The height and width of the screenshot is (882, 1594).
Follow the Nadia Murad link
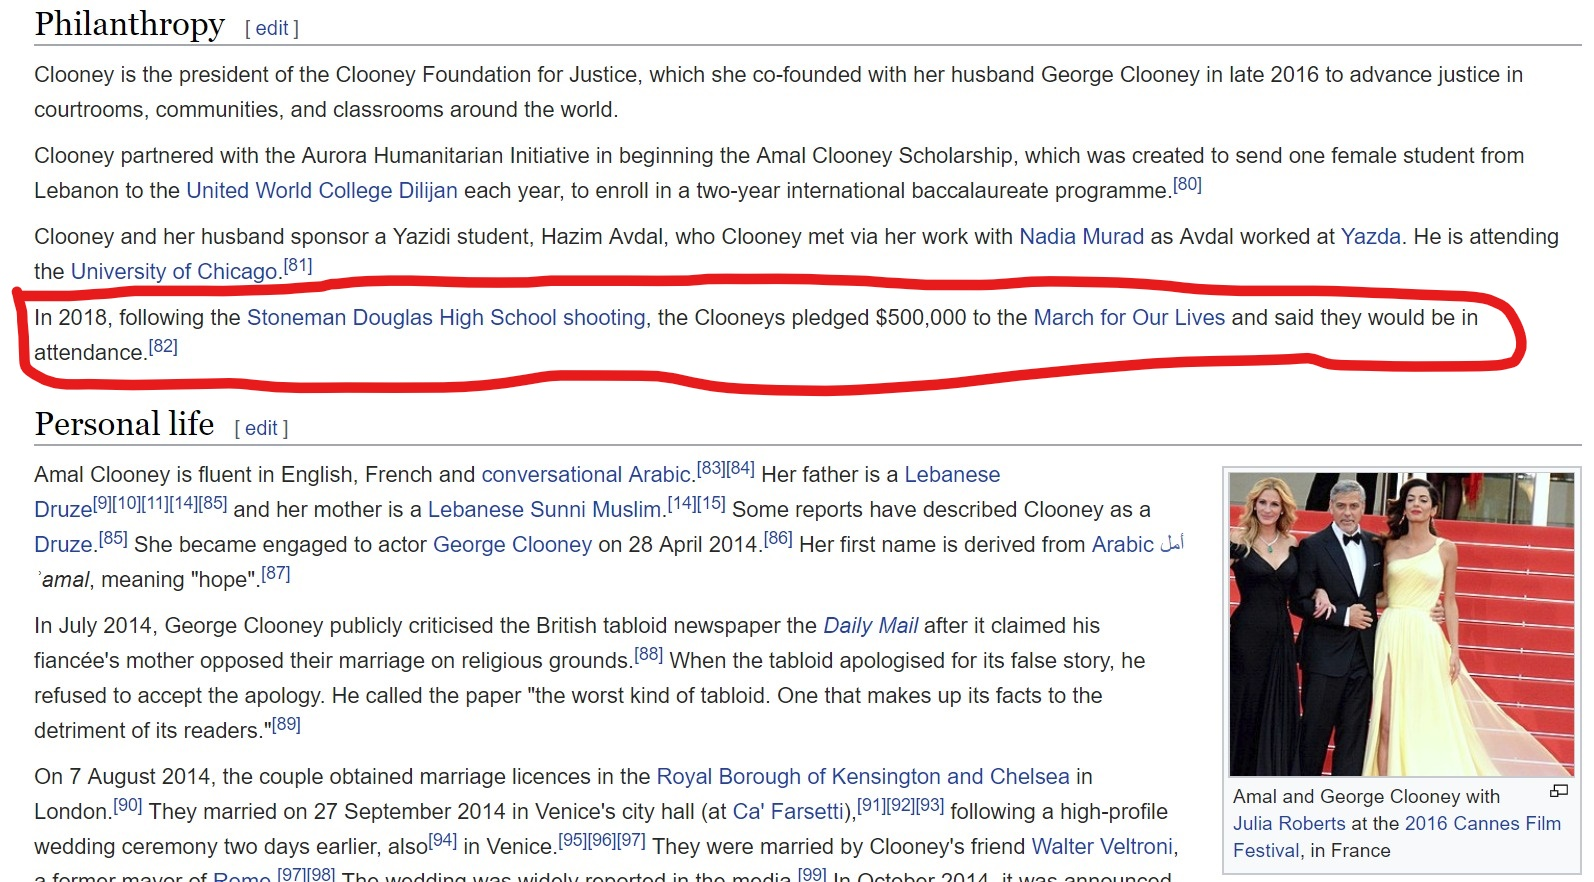point(1081,236)
